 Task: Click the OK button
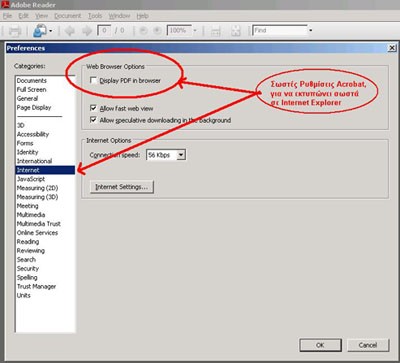(320, 345)
